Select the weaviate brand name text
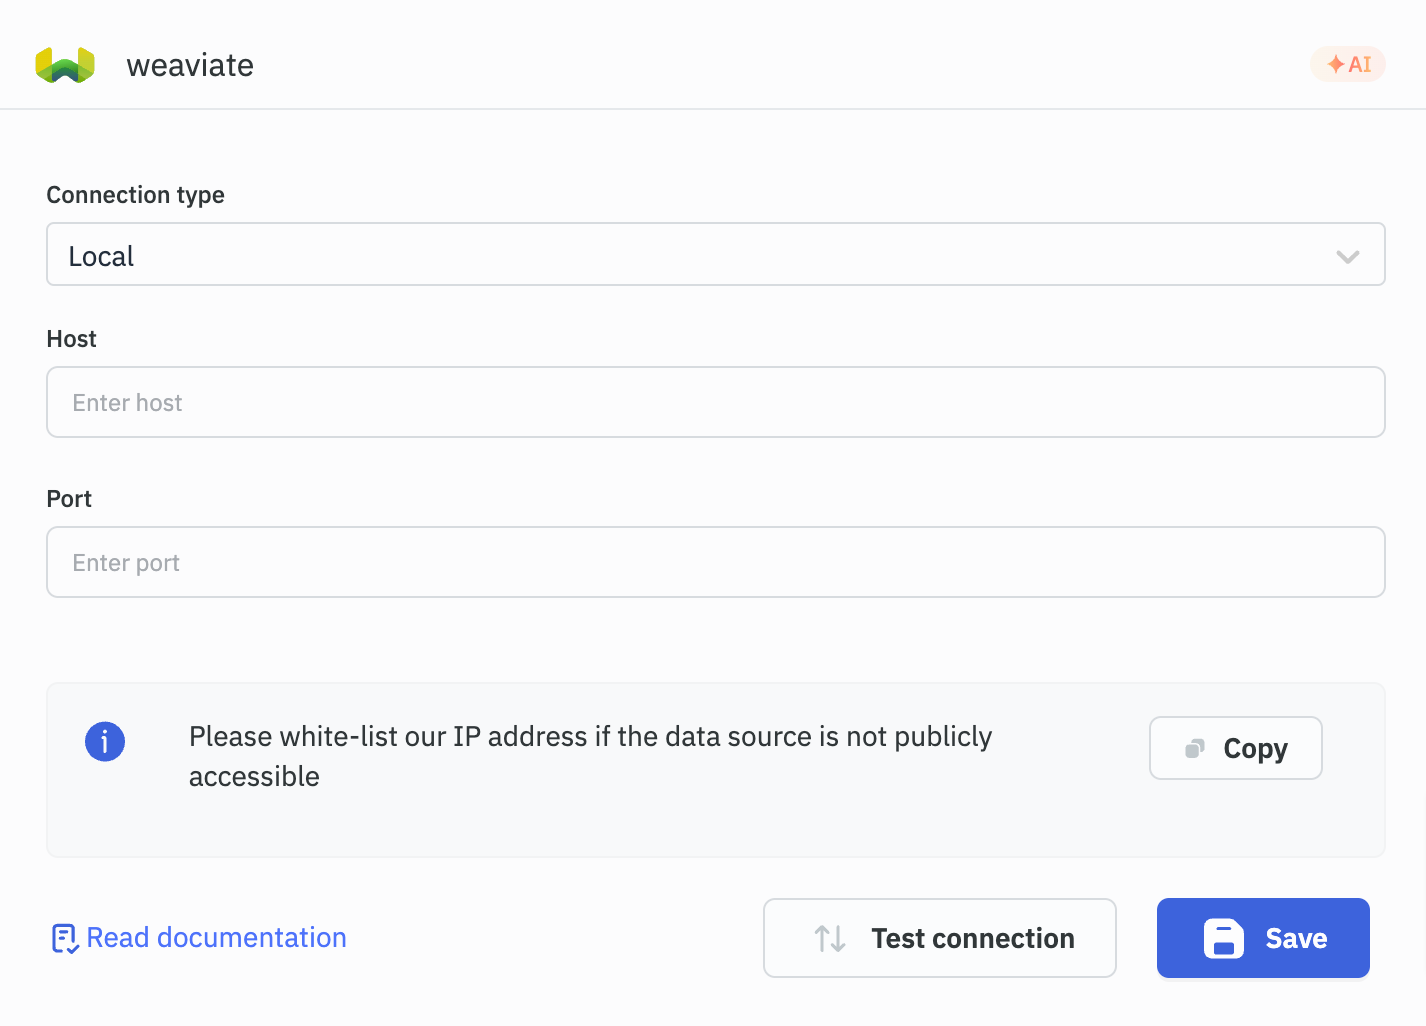Image resolution: width=1426 pixels, height=1026 pixels. [x=189, y=64]
